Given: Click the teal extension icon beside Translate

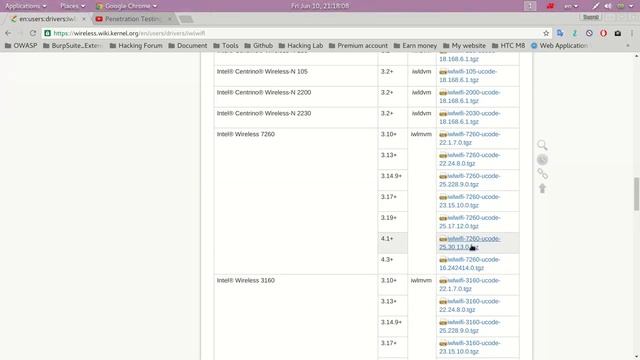Looking at the screenshot, I should coord(574,33).
